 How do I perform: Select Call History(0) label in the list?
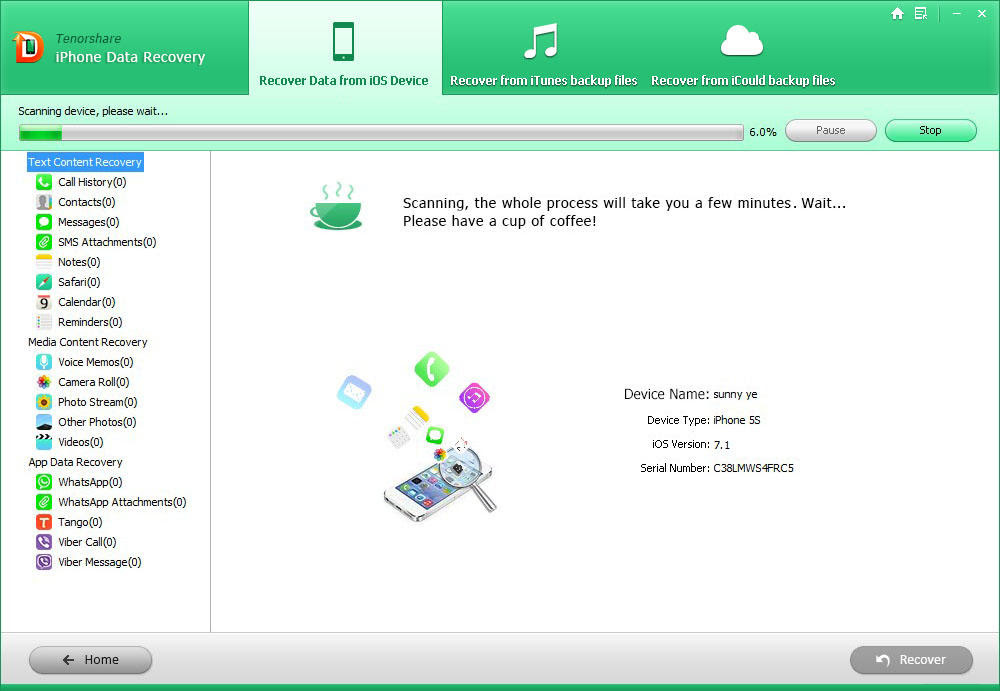click(x=92, y=182)
